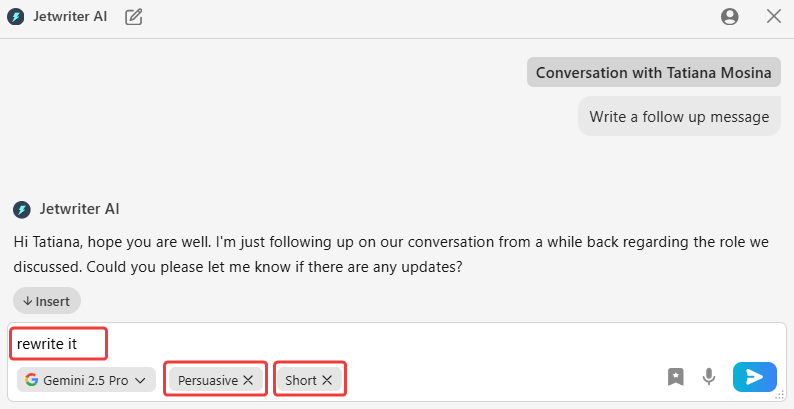Image resolution: width=794 pixels, height=409 pixels.
Task: Close the Jetwriter AI panel
Action: pos(773,16)
